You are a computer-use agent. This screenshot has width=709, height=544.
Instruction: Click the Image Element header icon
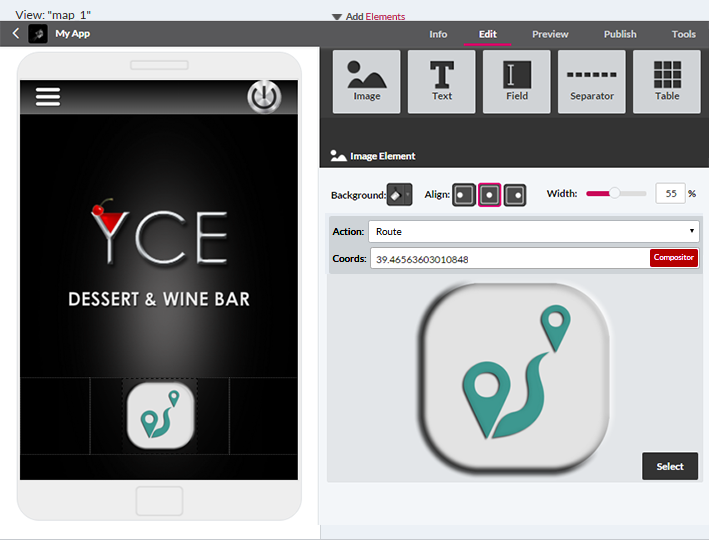point(338,156)
